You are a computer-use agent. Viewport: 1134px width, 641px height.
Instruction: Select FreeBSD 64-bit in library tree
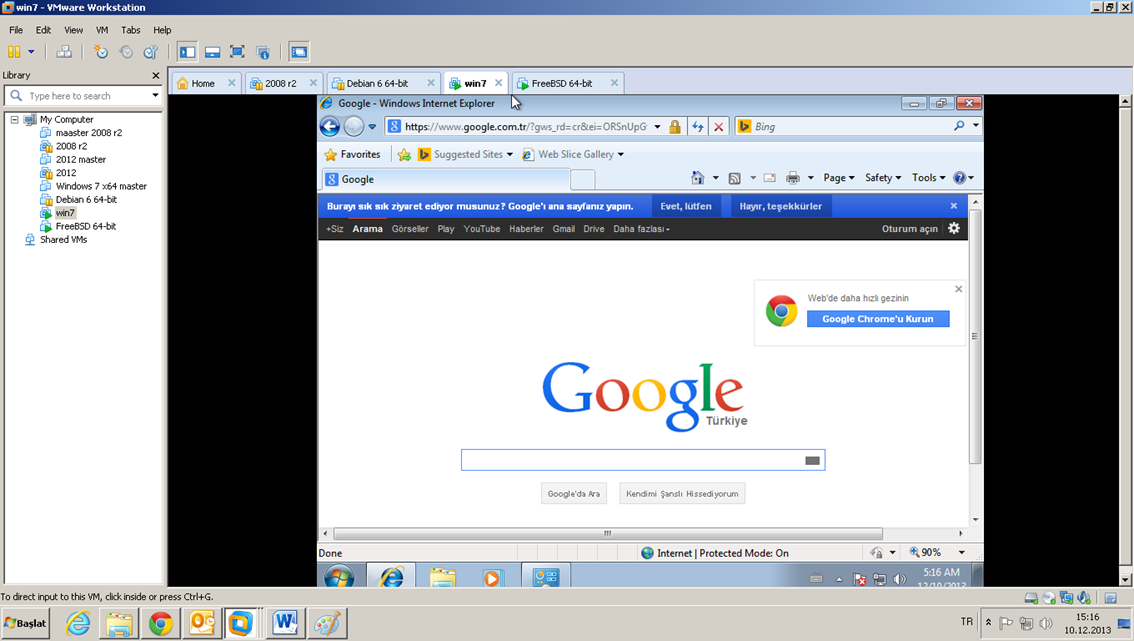point(85,226)
